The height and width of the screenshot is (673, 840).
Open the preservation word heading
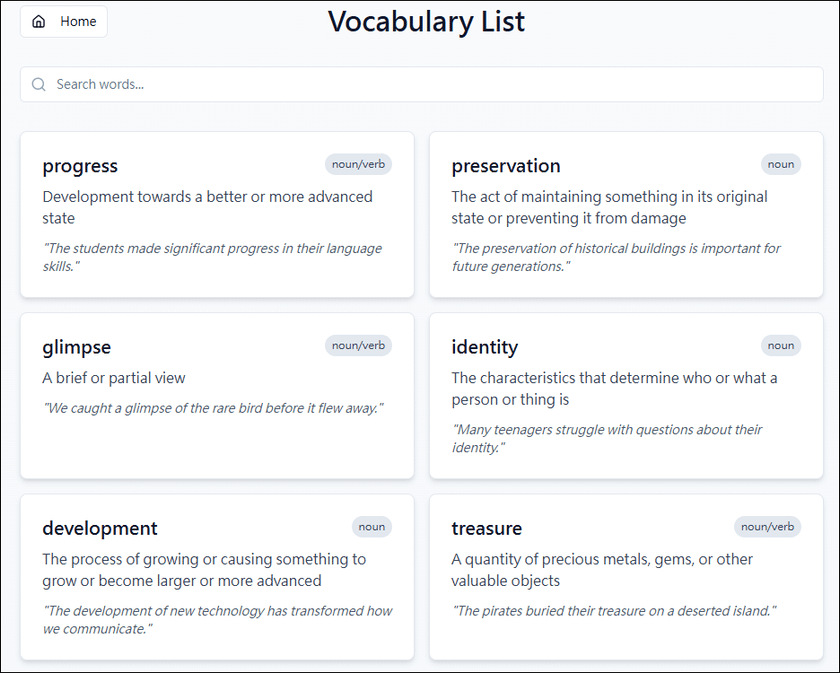coord(506,166)
